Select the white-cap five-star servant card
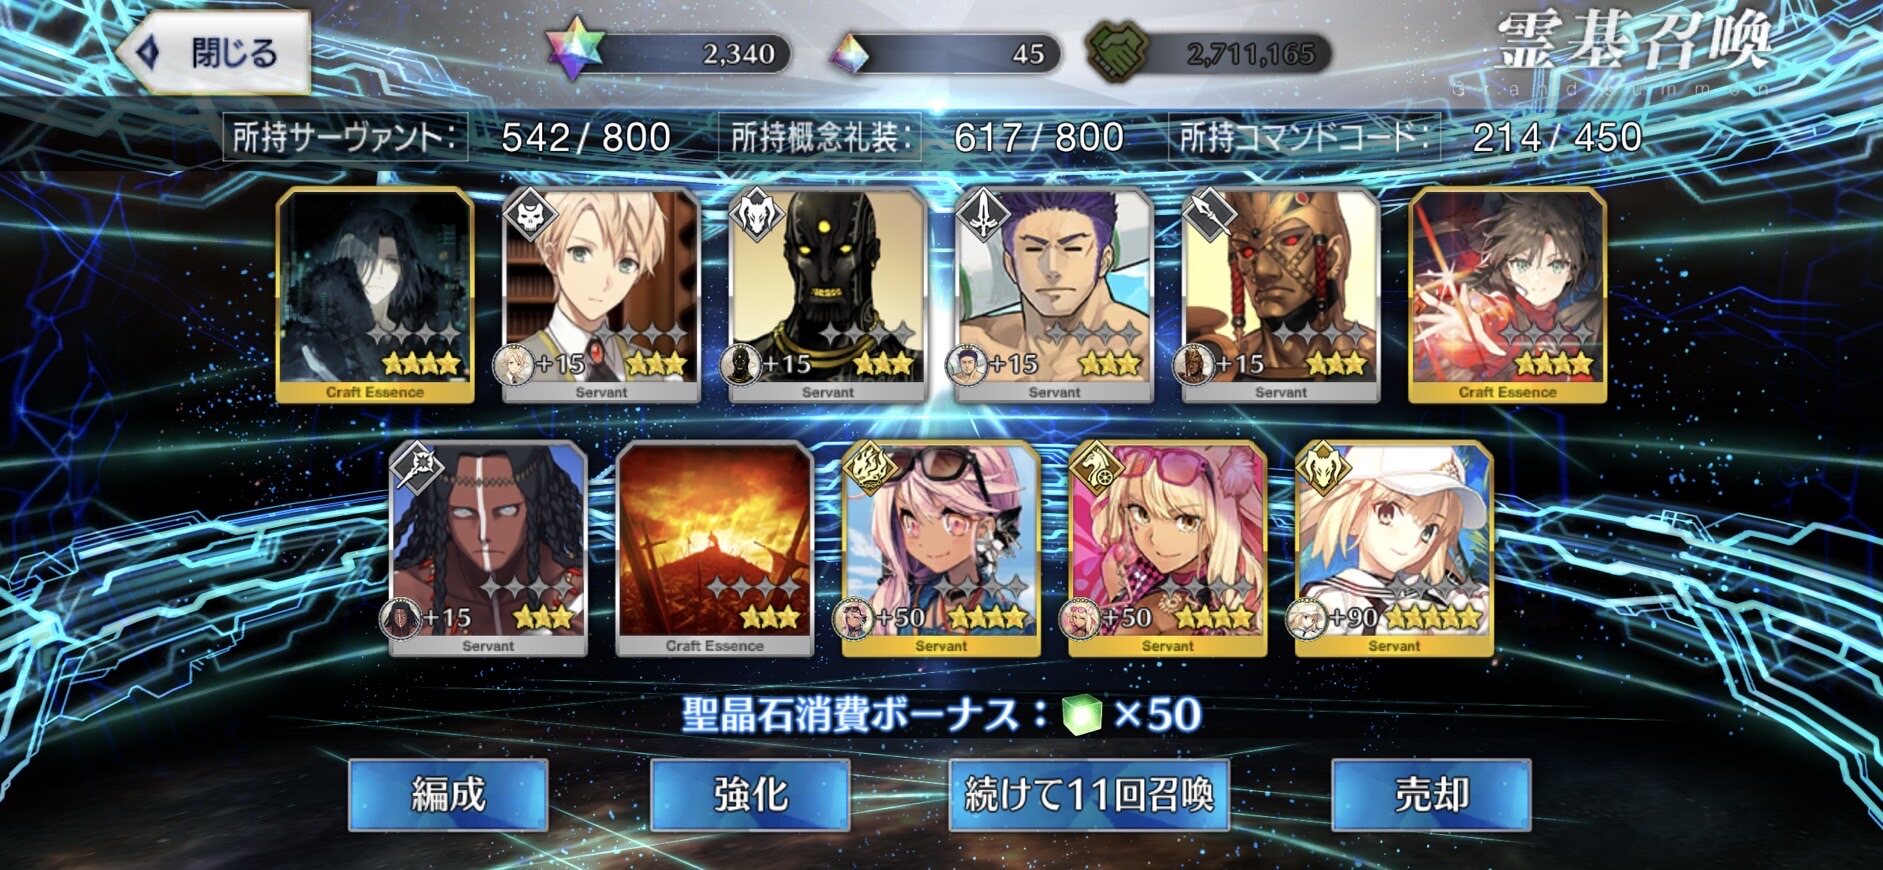The image size is (1883, 870). pos(1394,549)
